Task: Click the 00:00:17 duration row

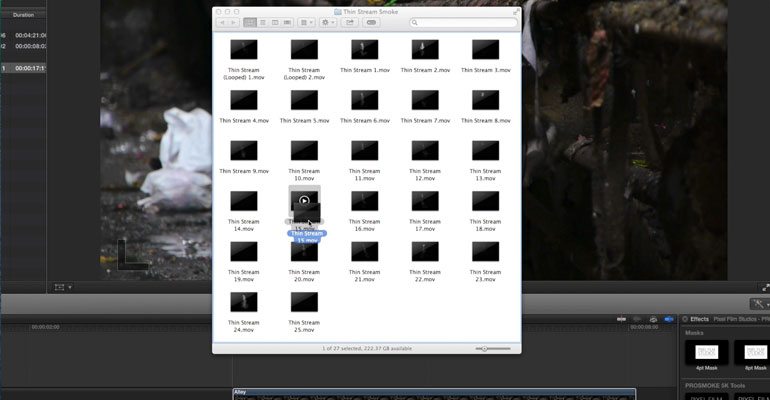Action: [x=24, y=68]
